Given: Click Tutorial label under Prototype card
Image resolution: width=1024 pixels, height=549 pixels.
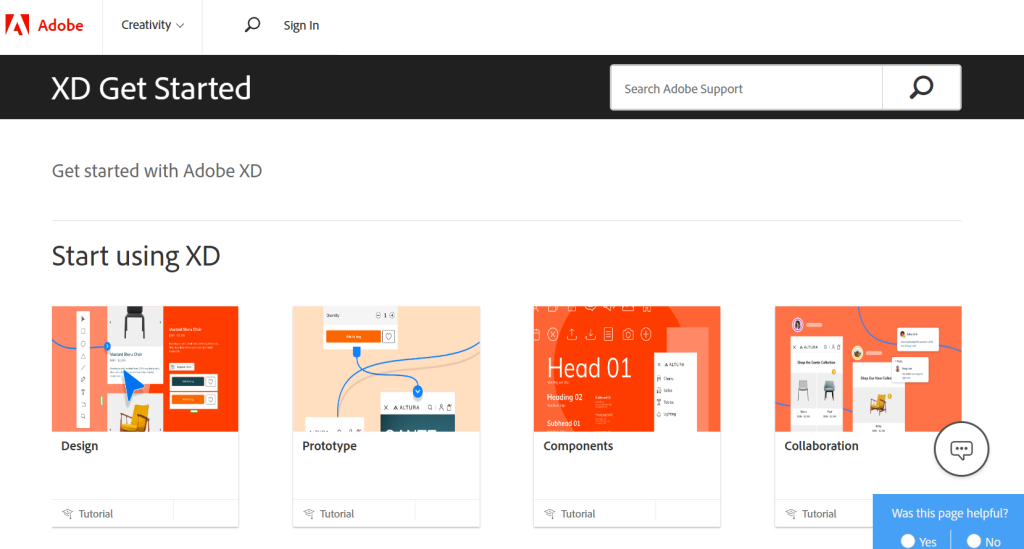Looking at the screenshot, I should (x=336, y=514).
